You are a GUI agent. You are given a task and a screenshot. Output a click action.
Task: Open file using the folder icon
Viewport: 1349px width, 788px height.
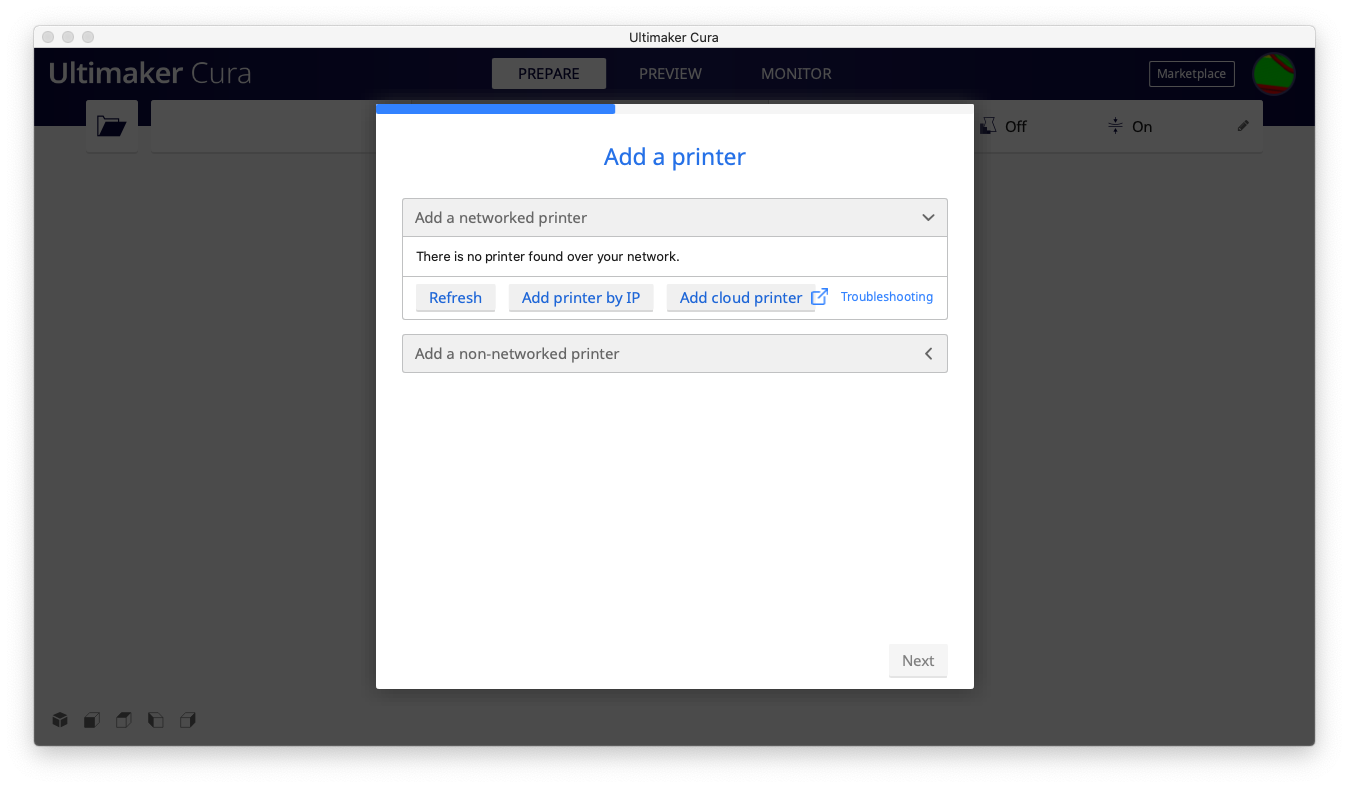111,126
